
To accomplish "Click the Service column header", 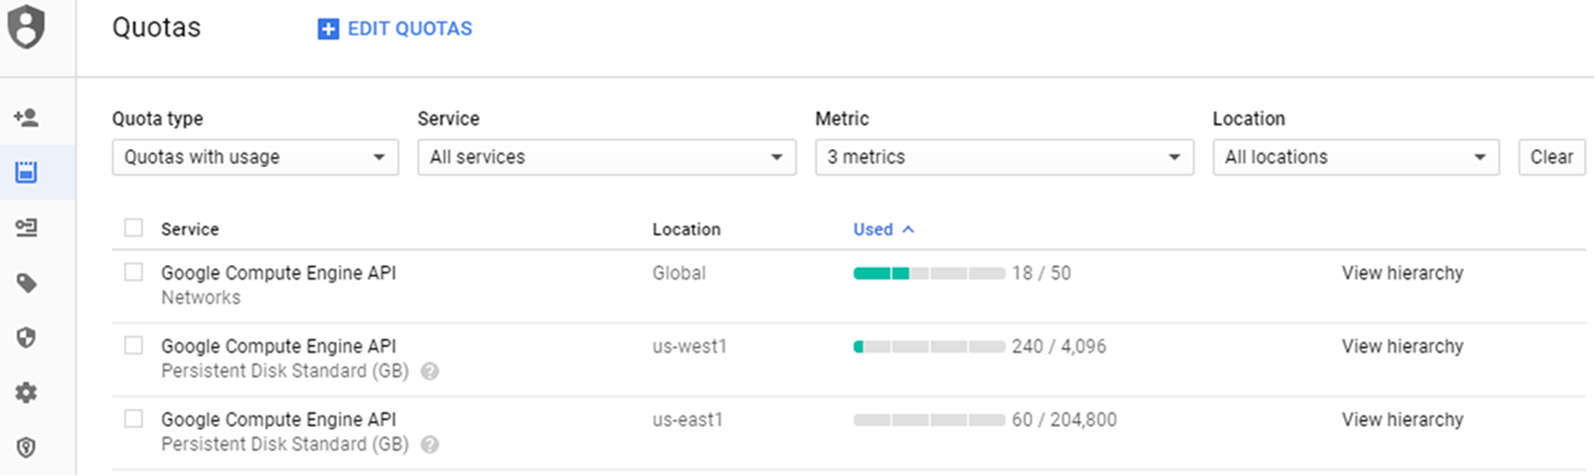I will (x=190, y=229).
